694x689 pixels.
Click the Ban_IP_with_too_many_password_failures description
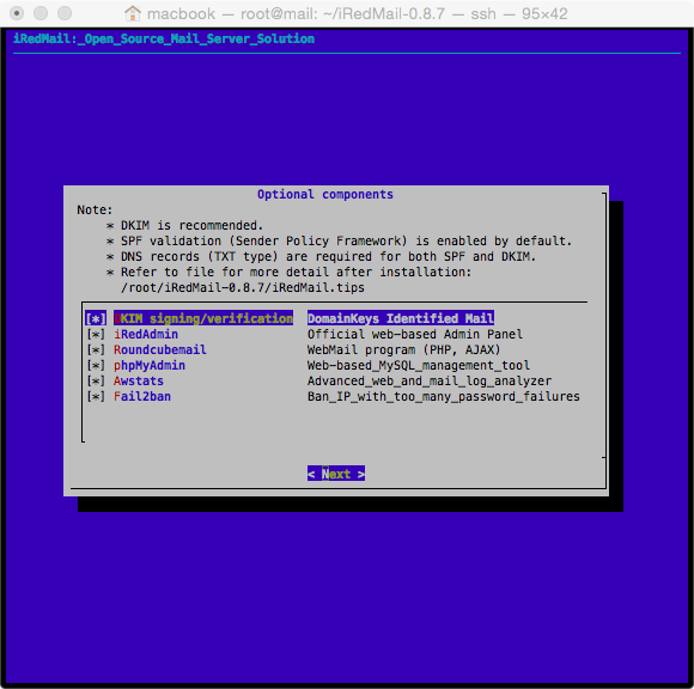coord(443,396)
